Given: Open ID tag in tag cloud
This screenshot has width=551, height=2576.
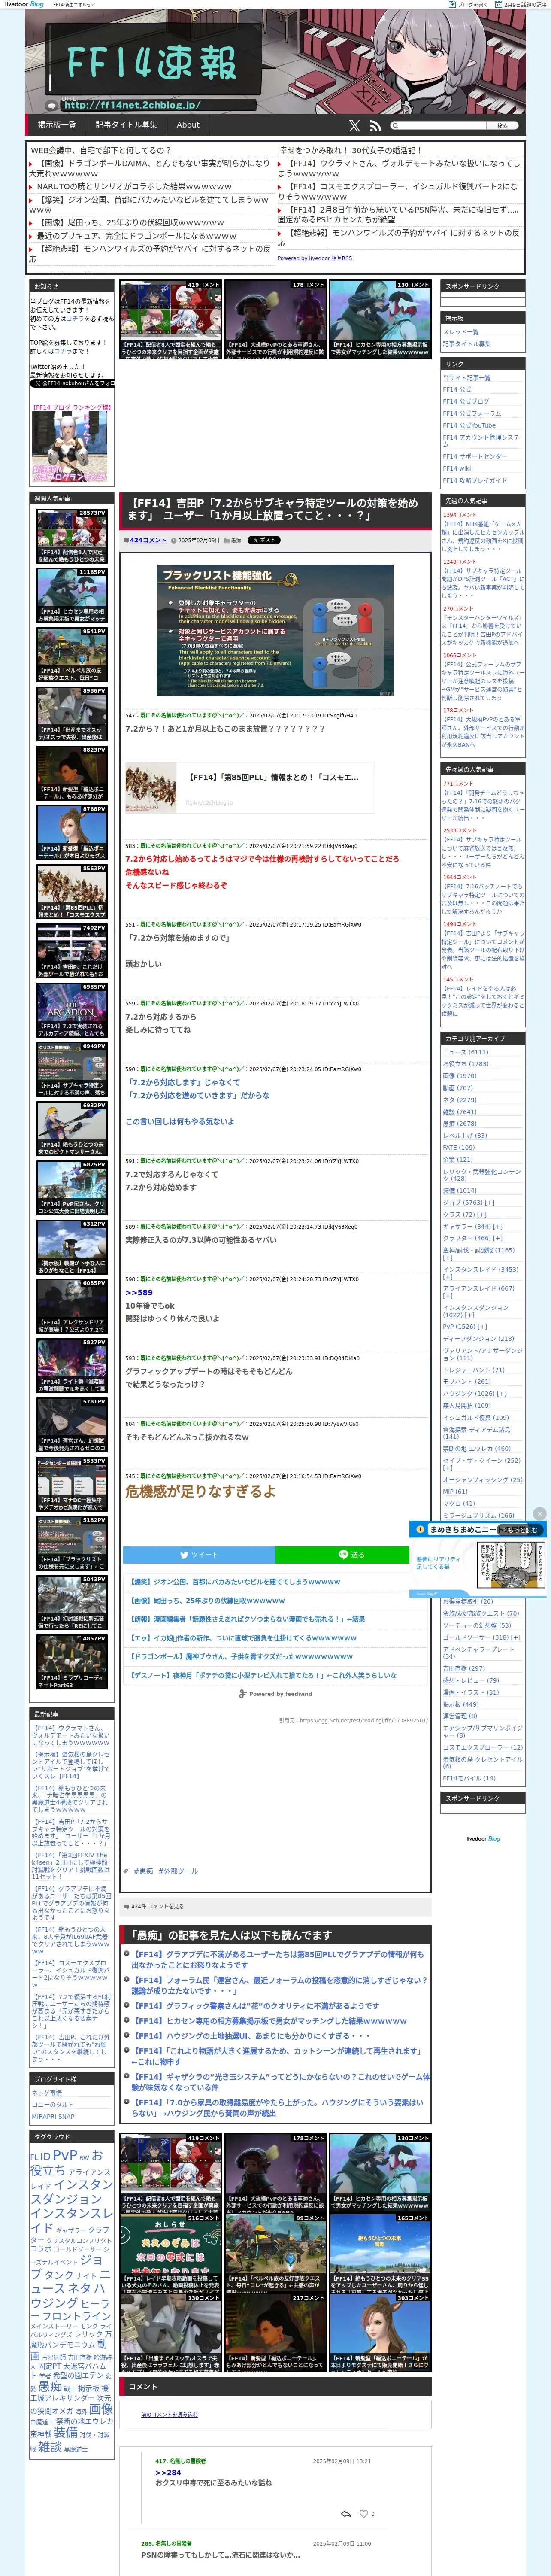Looking at the screenshot, I should click(x=45, y=2156).
